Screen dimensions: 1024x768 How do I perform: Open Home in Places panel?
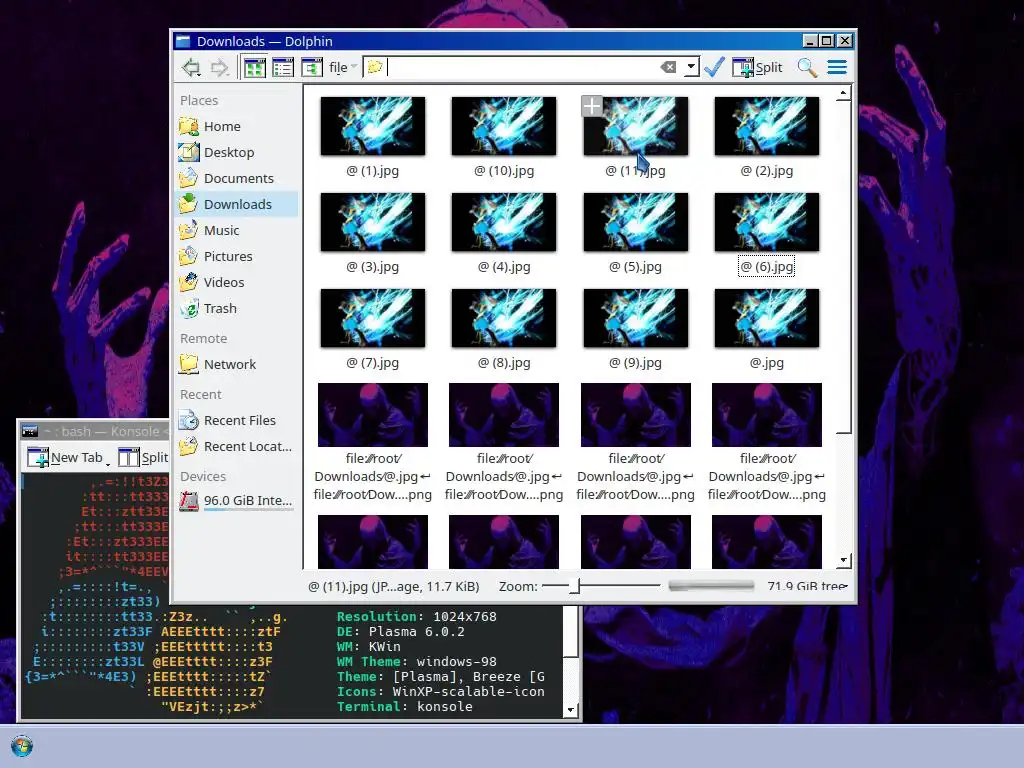click(x=237, y=126)
